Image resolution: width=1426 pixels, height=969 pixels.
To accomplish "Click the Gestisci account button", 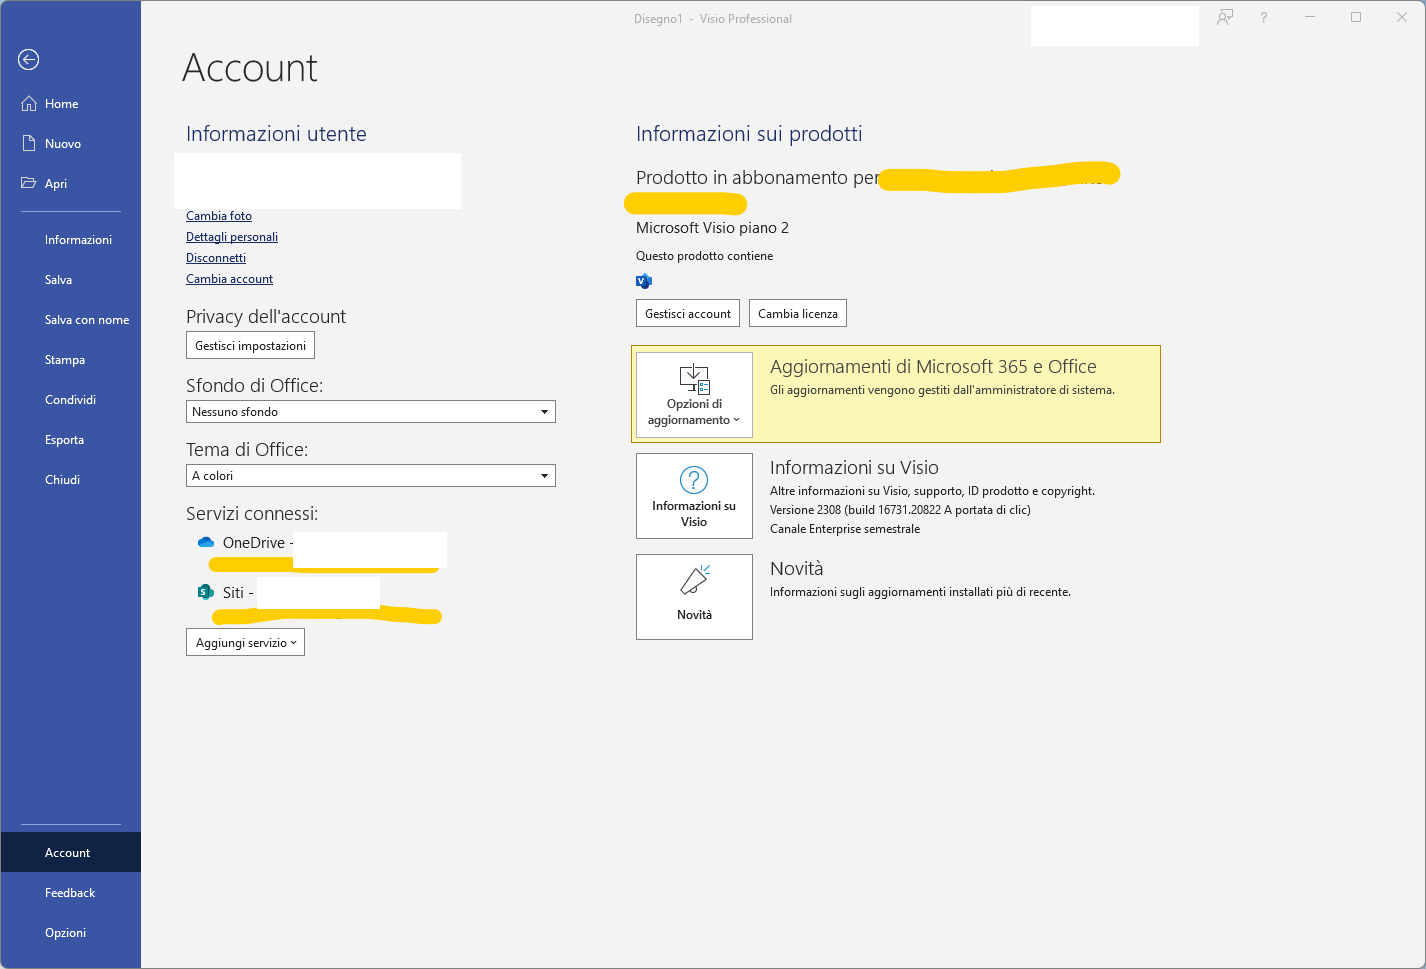I will pos(688,314).
